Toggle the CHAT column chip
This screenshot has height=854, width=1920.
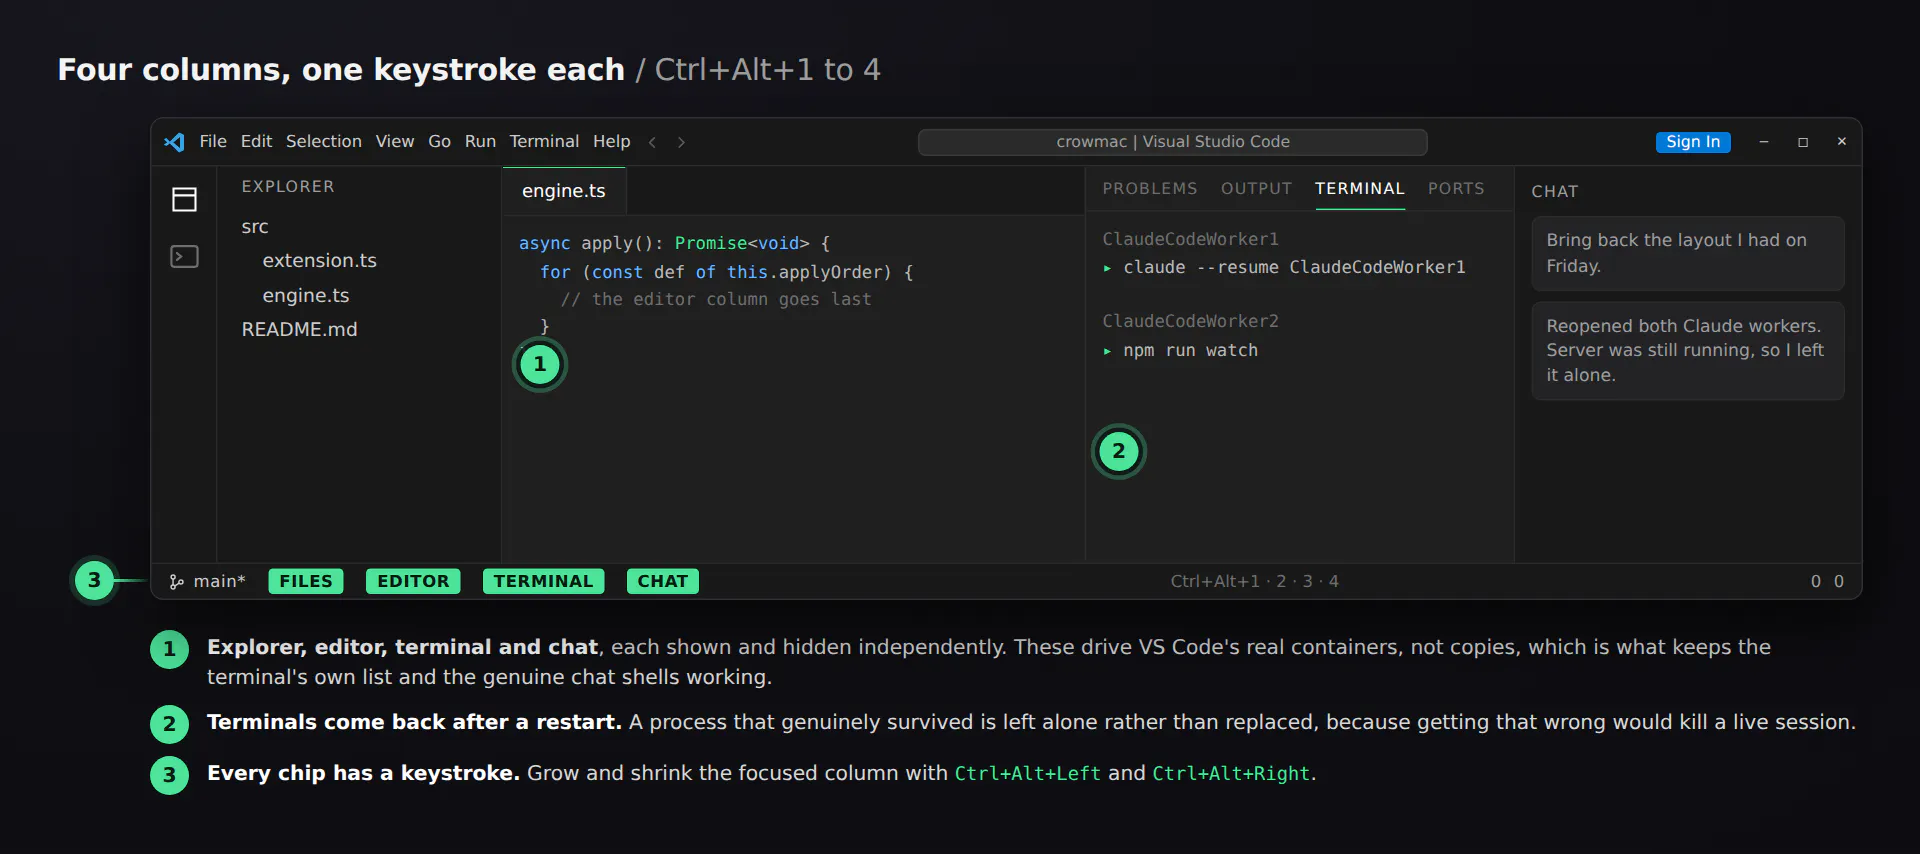662,581
